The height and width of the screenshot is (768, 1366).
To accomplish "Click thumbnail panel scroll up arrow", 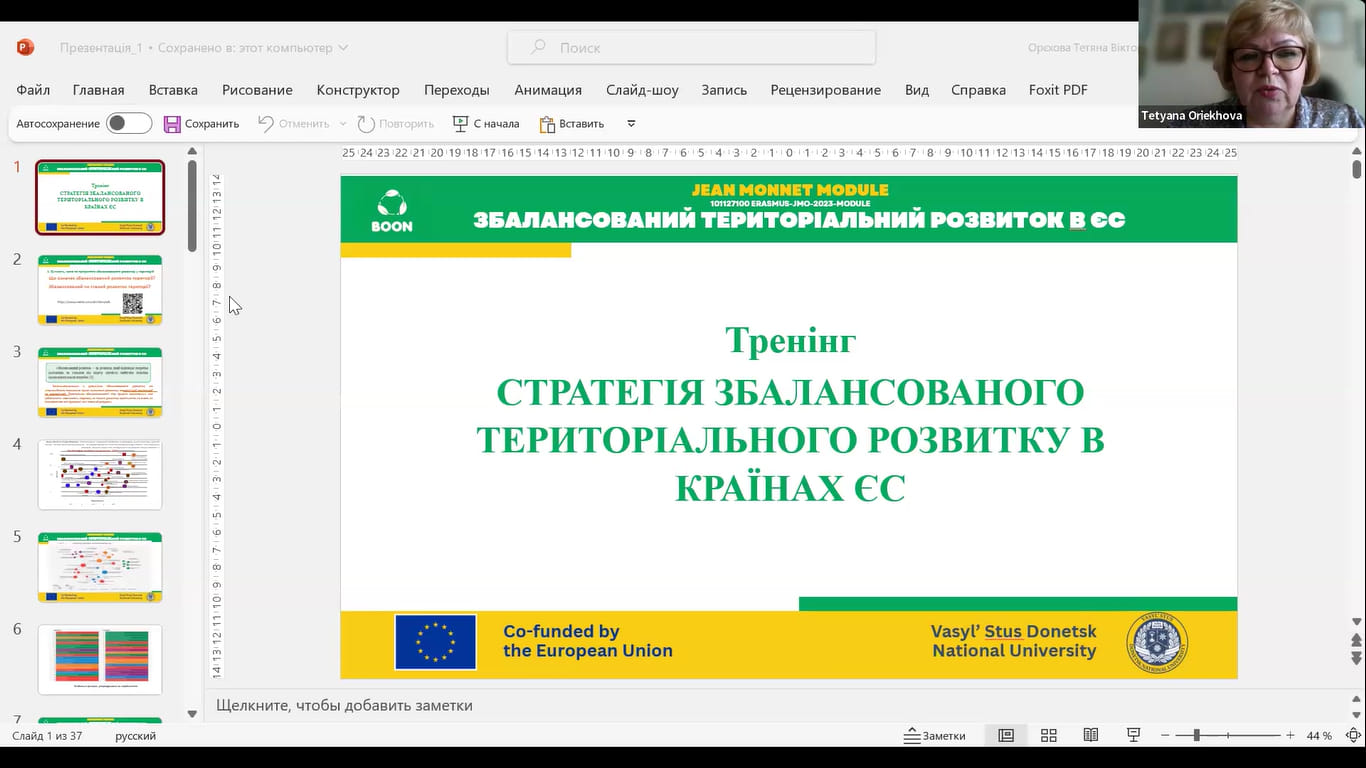I will pyautogui.click(x=192, y=152).
